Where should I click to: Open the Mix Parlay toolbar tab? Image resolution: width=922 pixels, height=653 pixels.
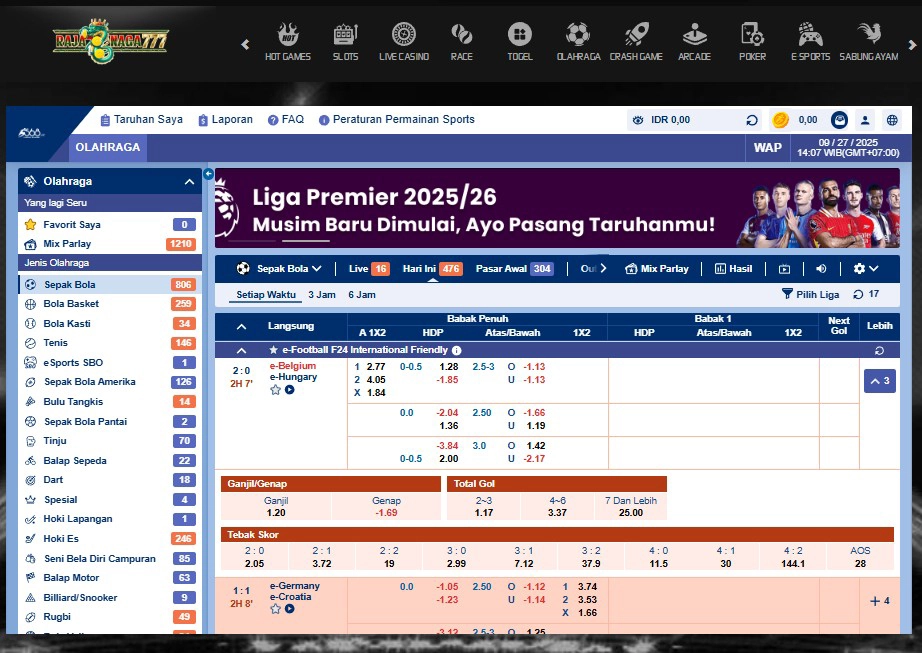[656, 269]
